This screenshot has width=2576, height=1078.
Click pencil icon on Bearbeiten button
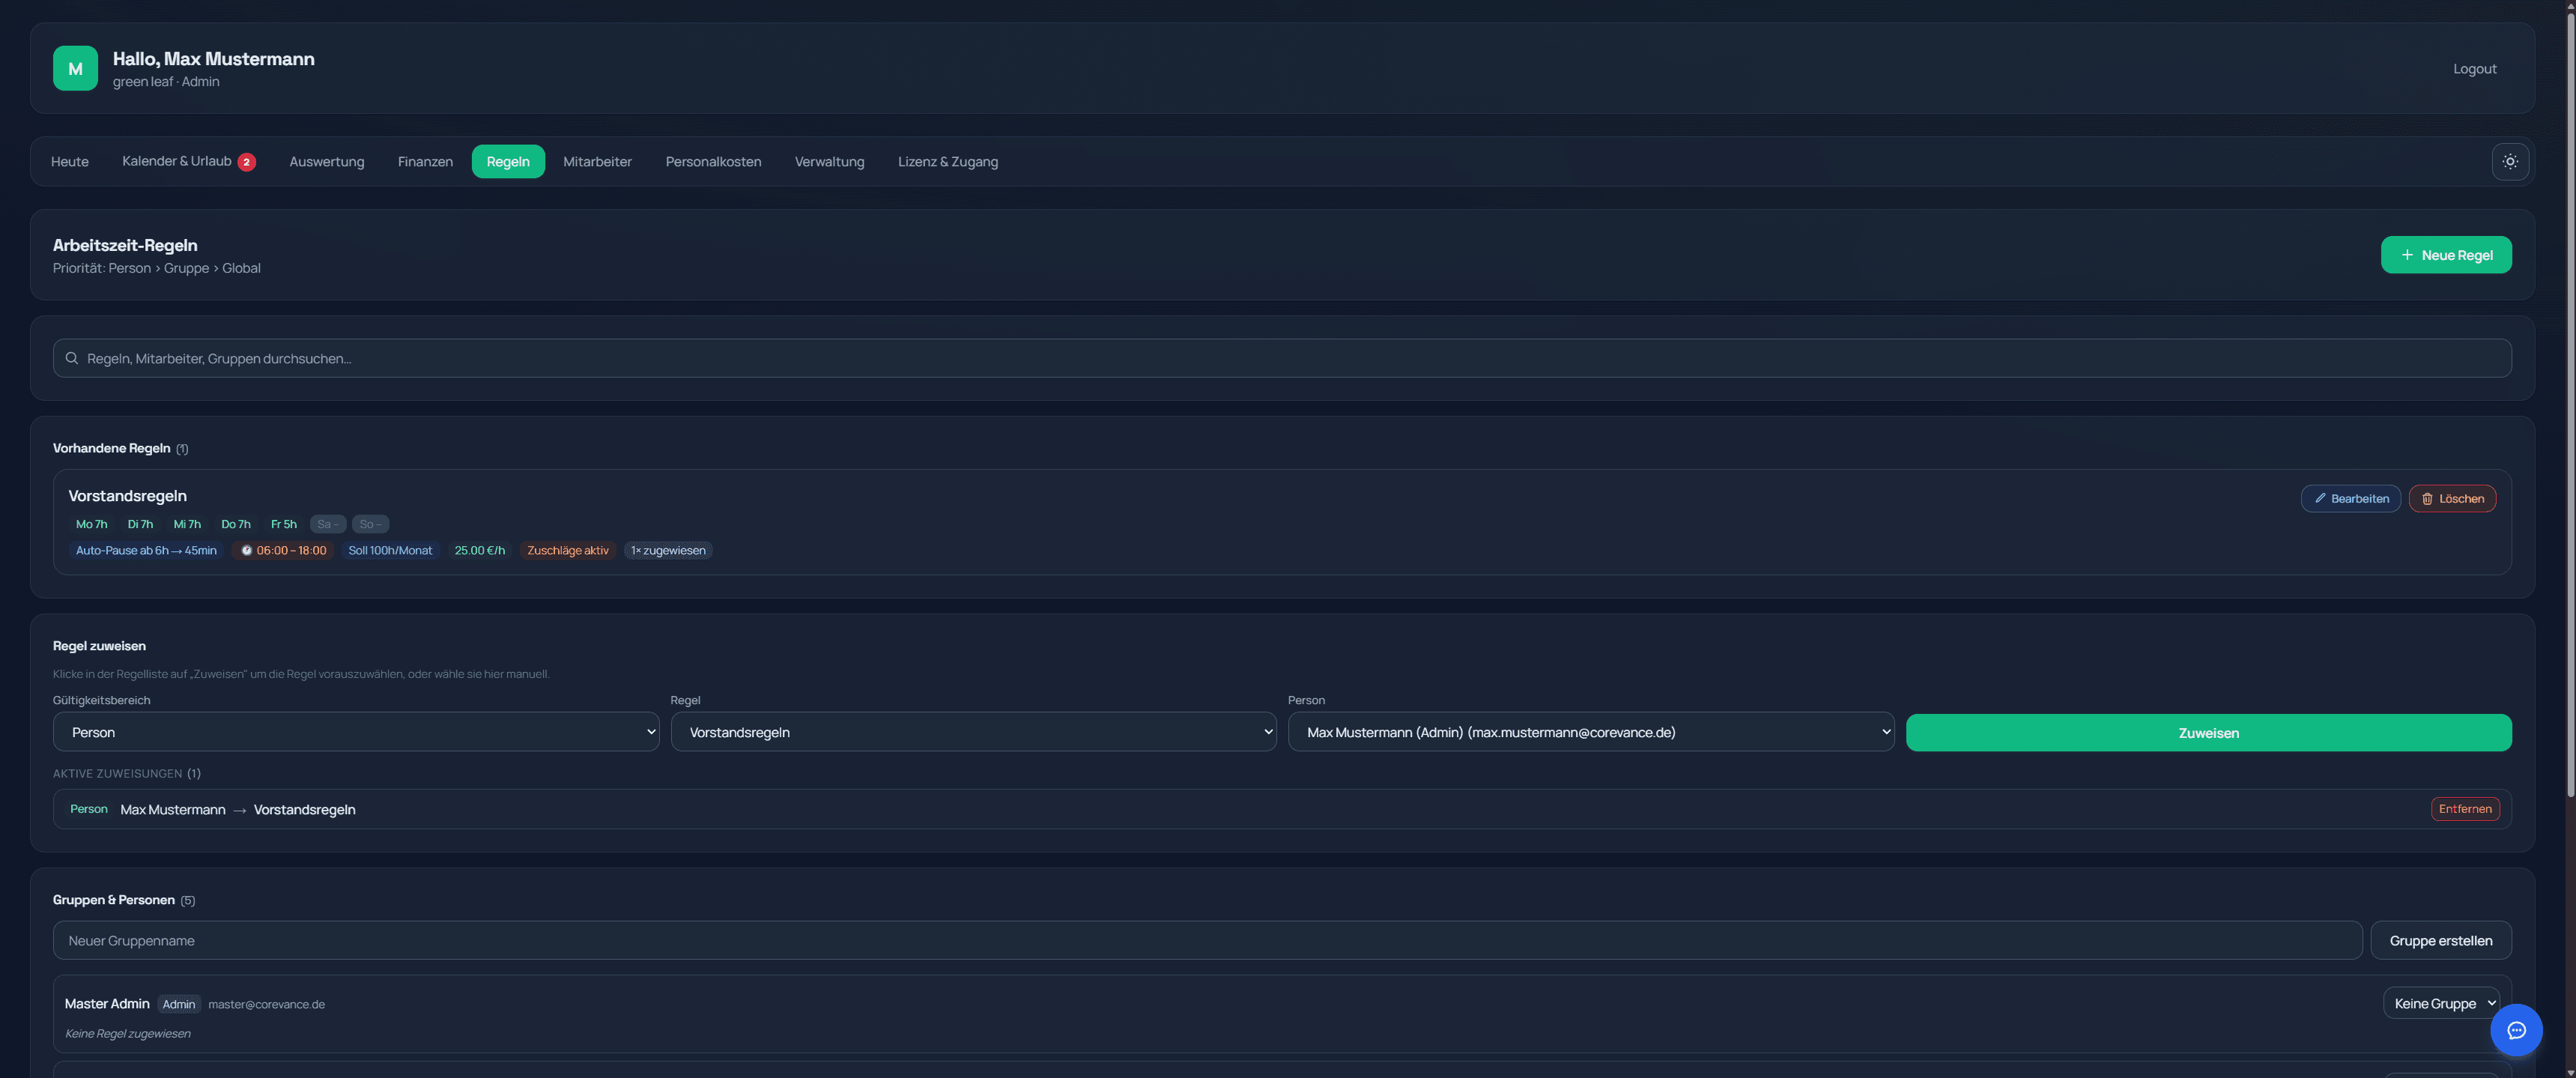(x=2320, y=498)
